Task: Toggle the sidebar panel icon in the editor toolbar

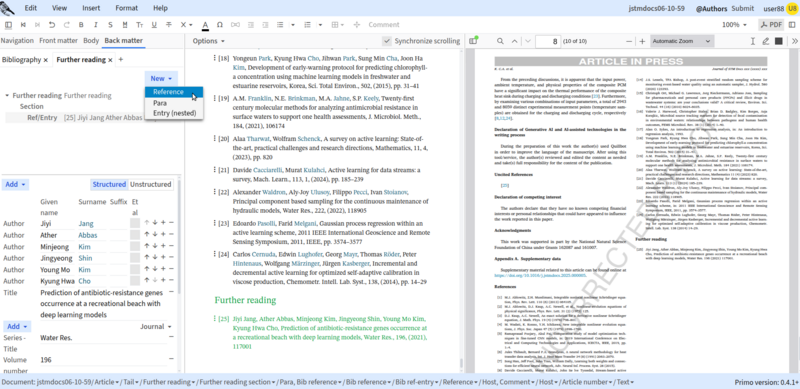Action: (x=8, y=25)
